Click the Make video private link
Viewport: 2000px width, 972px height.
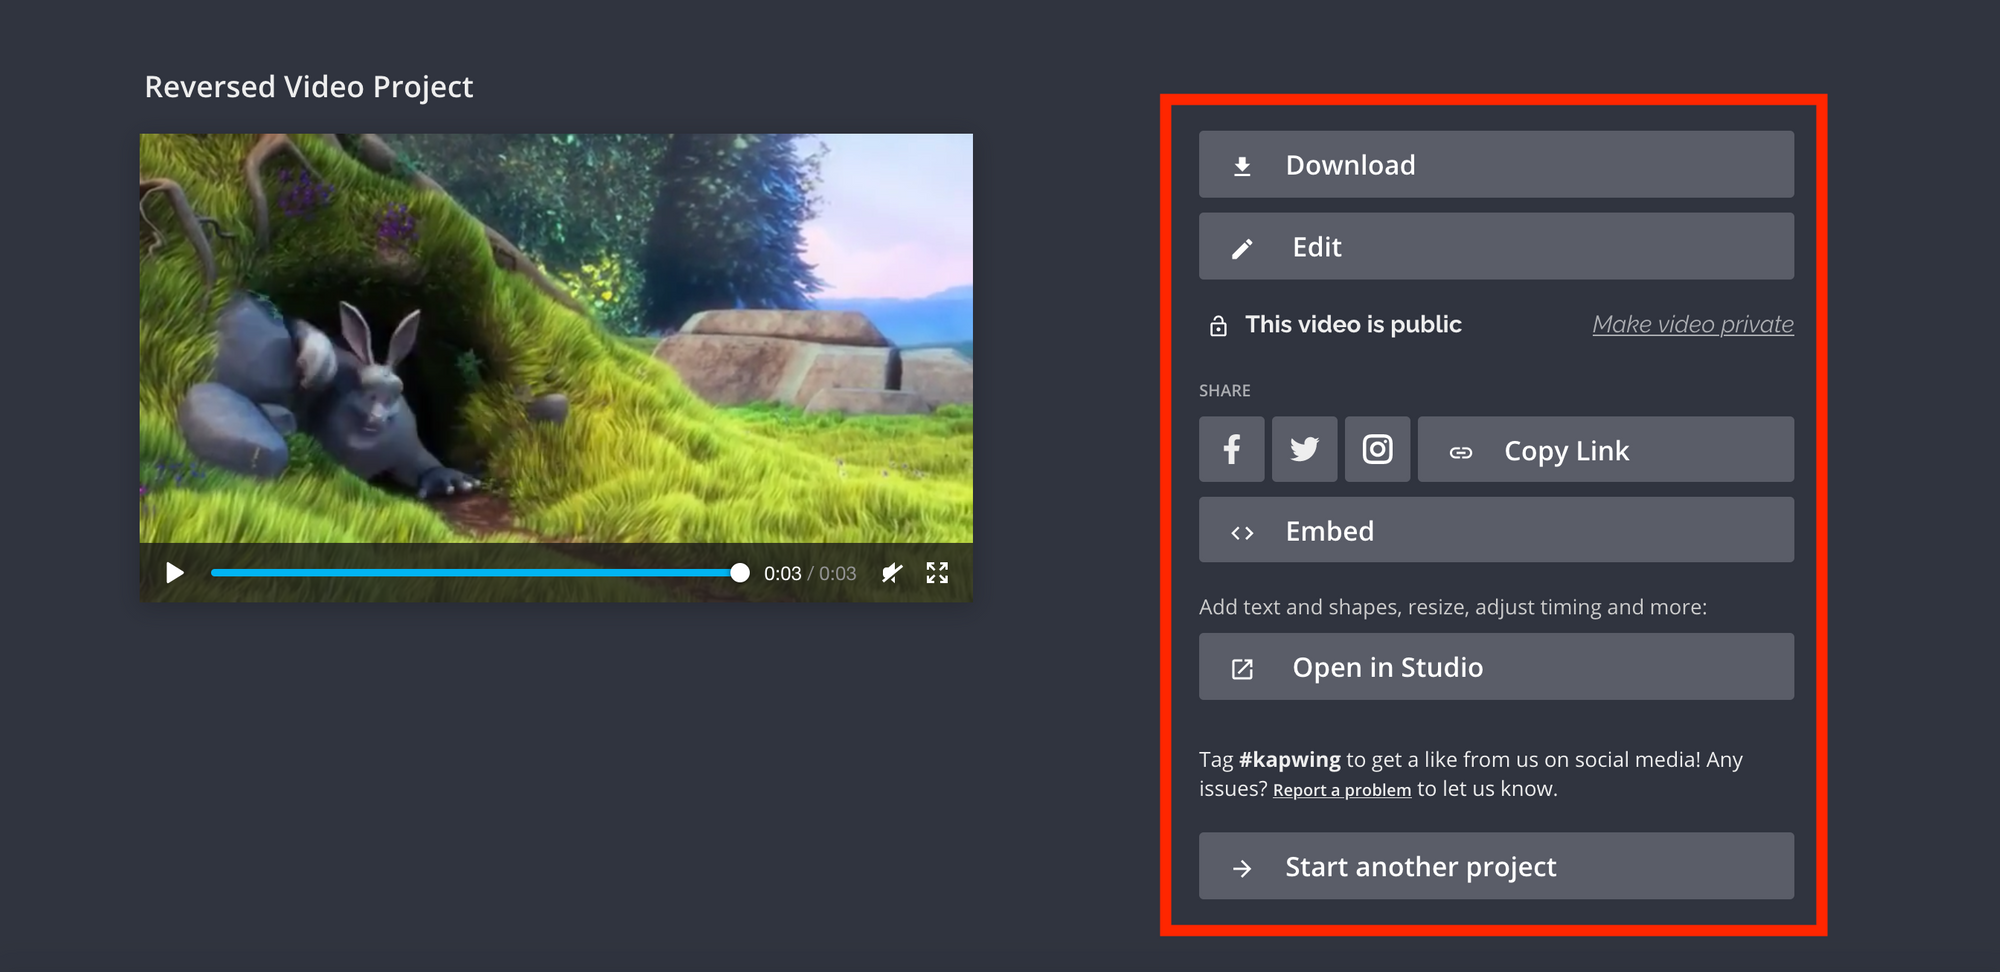pyautogui.click(x=1692, y=325)
